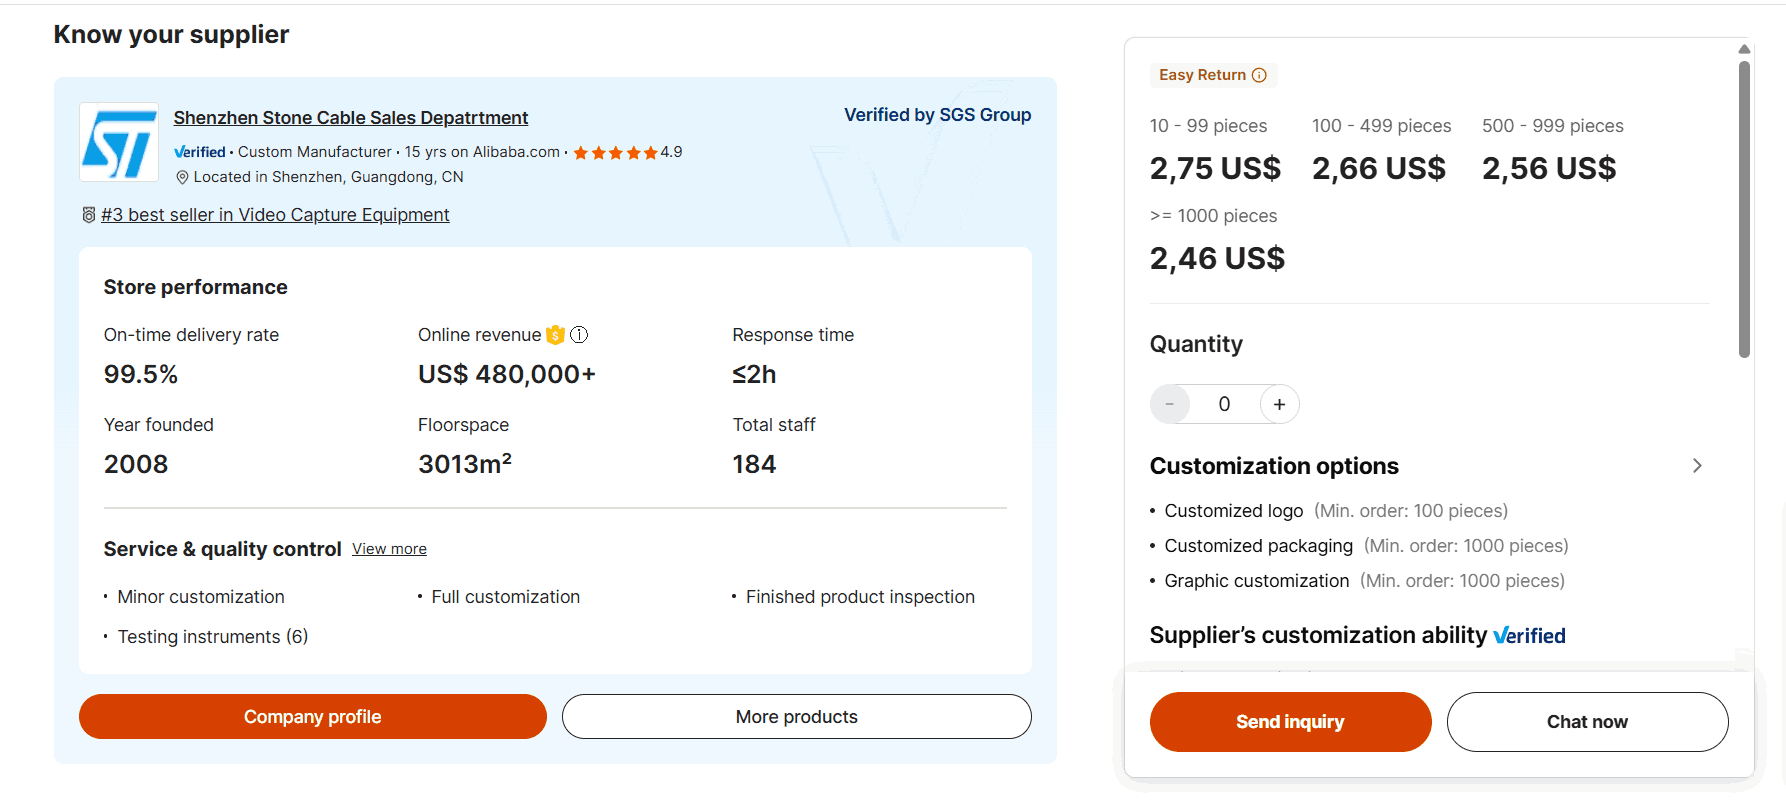The image size is (1786, 802).
Task: Click the Online revenue info icon
Action: (579, 335)
